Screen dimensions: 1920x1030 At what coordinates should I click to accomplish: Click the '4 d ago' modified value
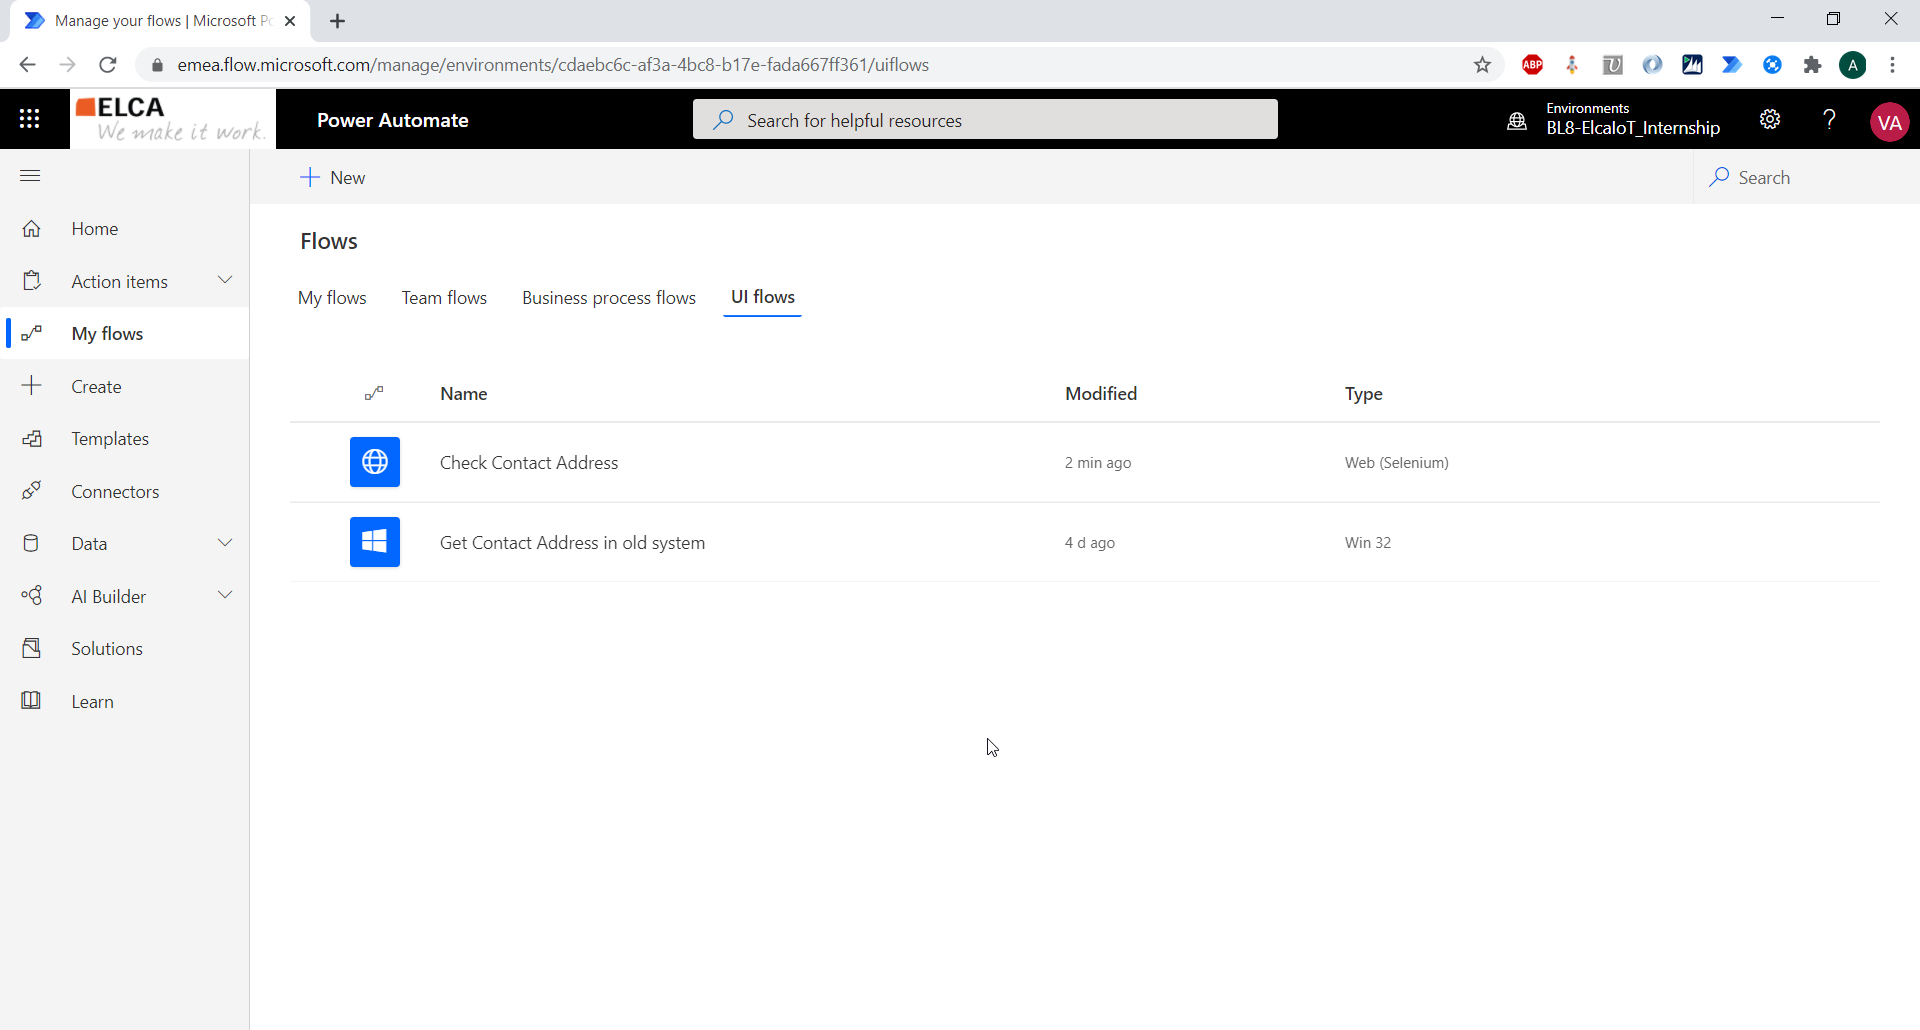click(1090, 543)
